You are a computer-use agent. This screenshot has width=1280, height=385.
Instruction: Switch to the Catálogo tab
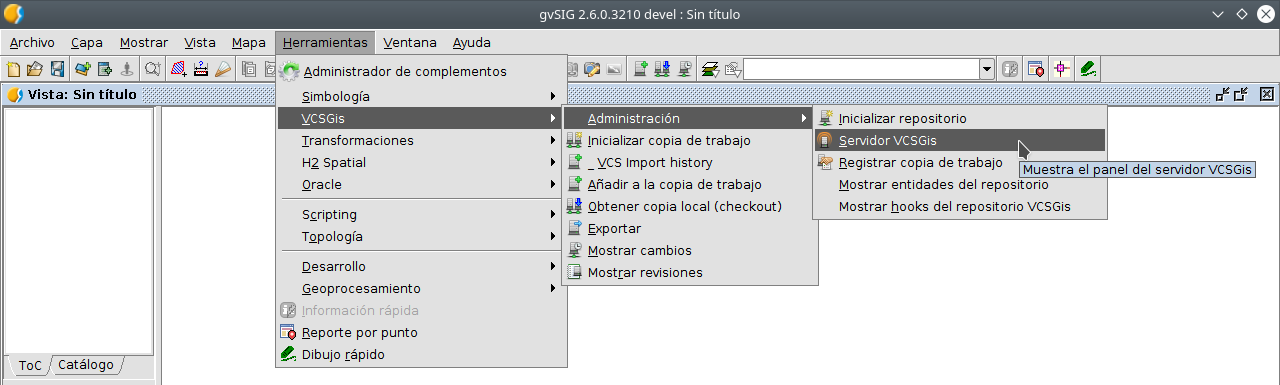(x=86, y=365)
